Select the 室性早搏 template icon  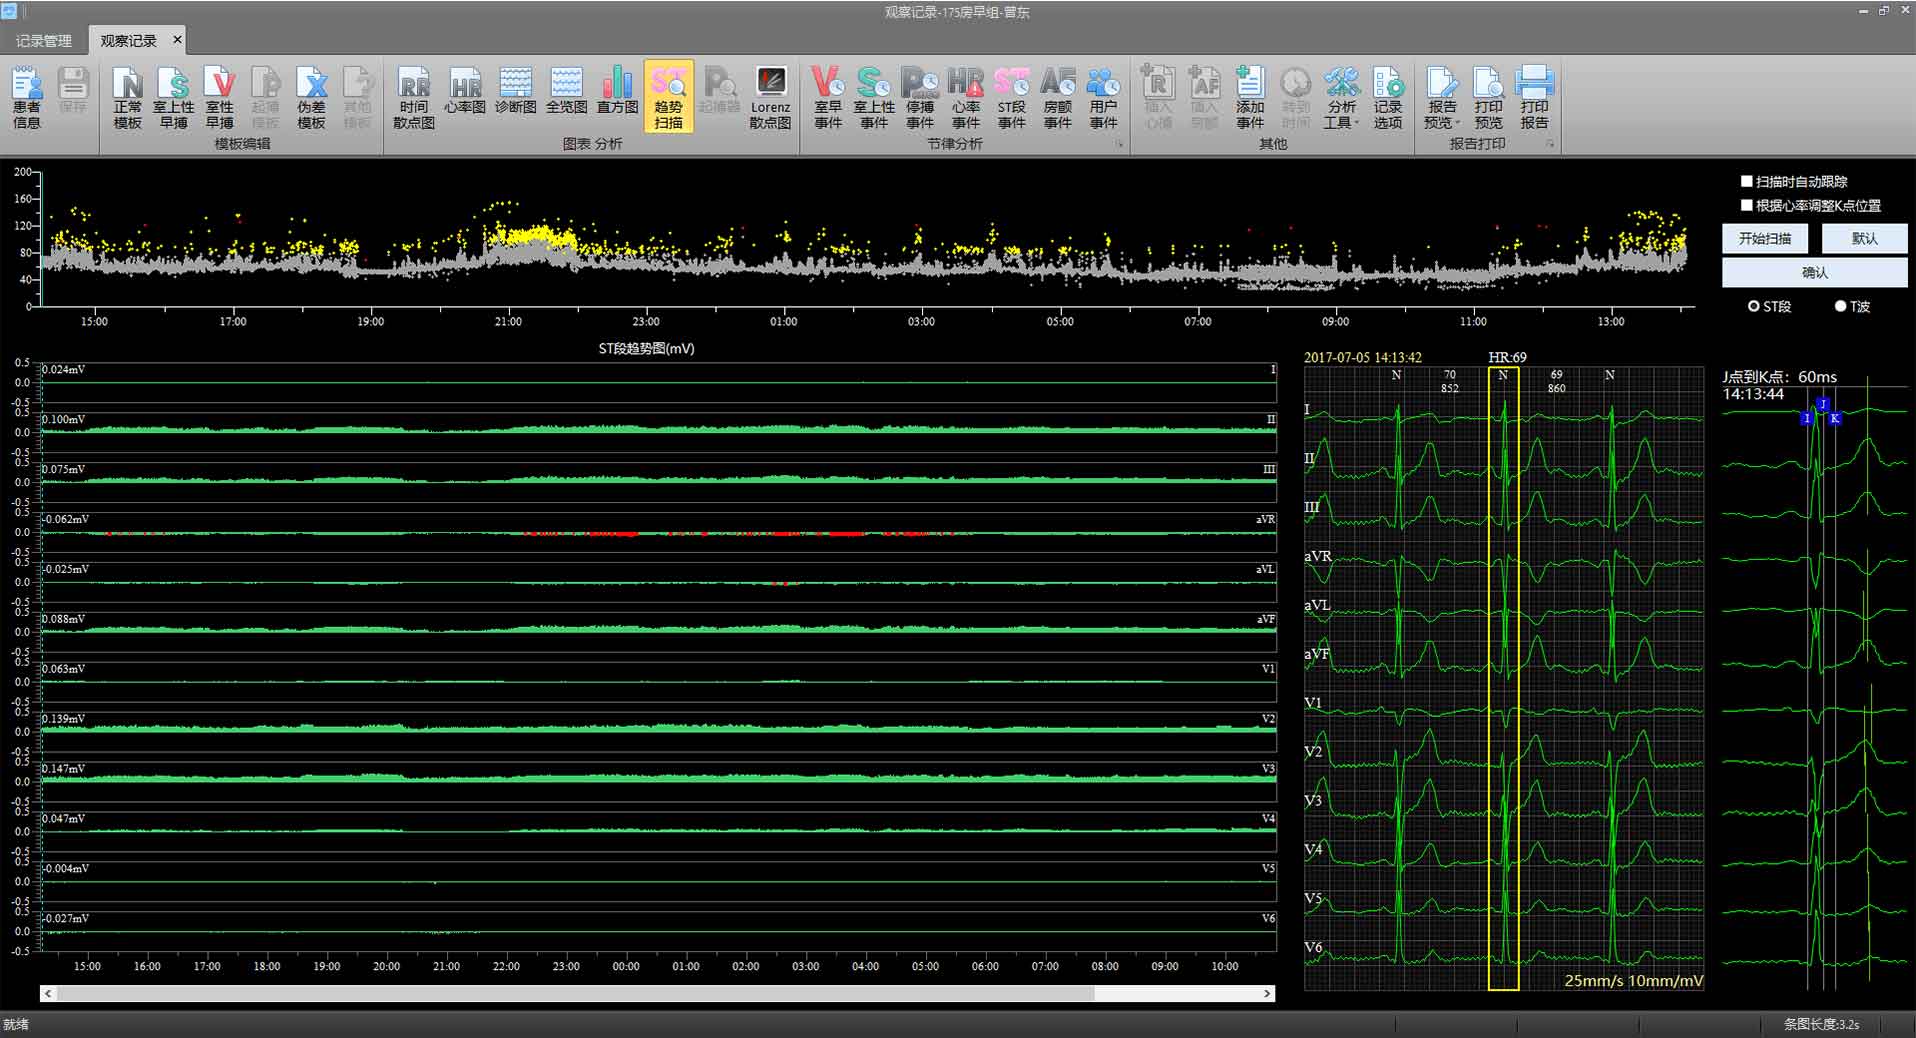coord(219,98)
